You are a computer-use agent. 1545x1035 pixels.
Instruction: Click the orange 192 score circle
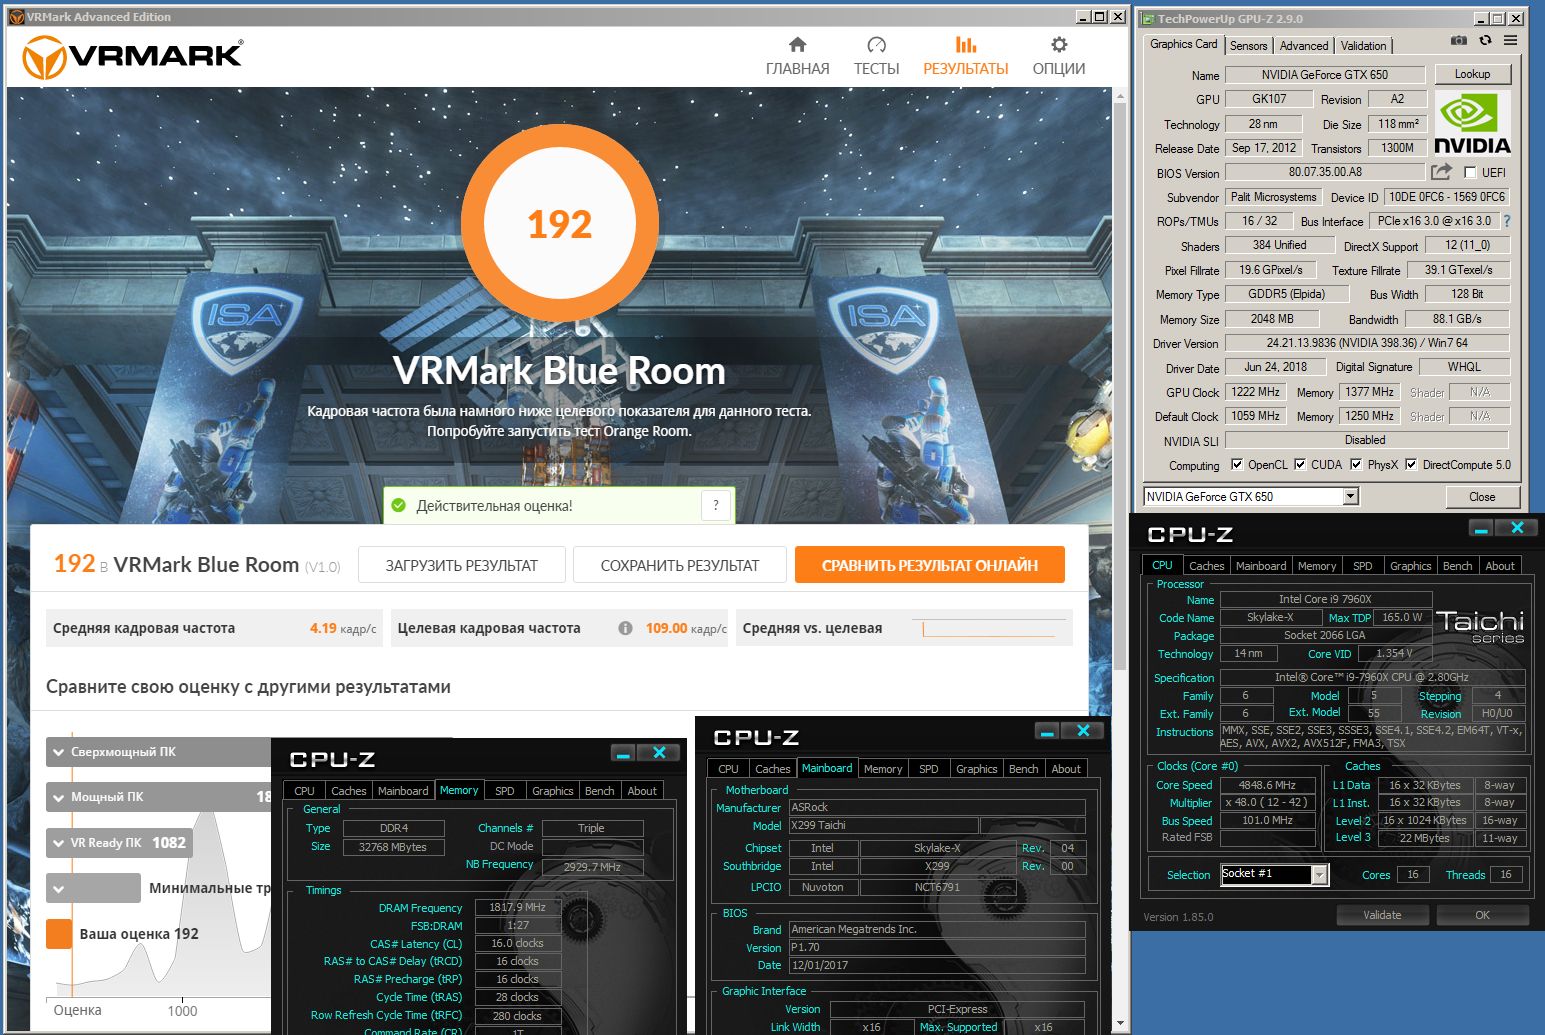560,223
